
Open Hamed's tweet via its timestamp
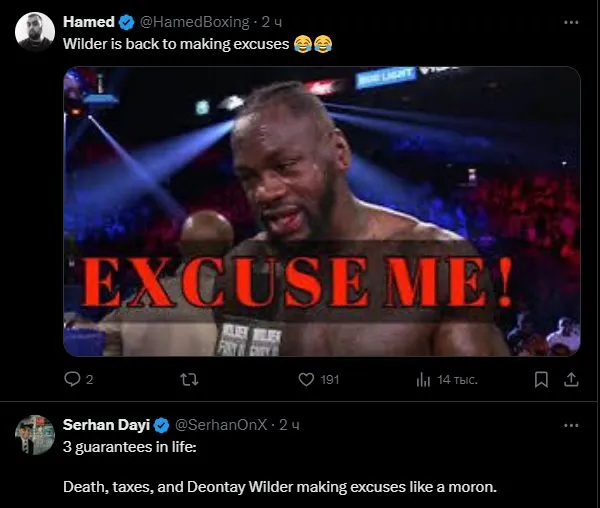[x=272, y=21]
